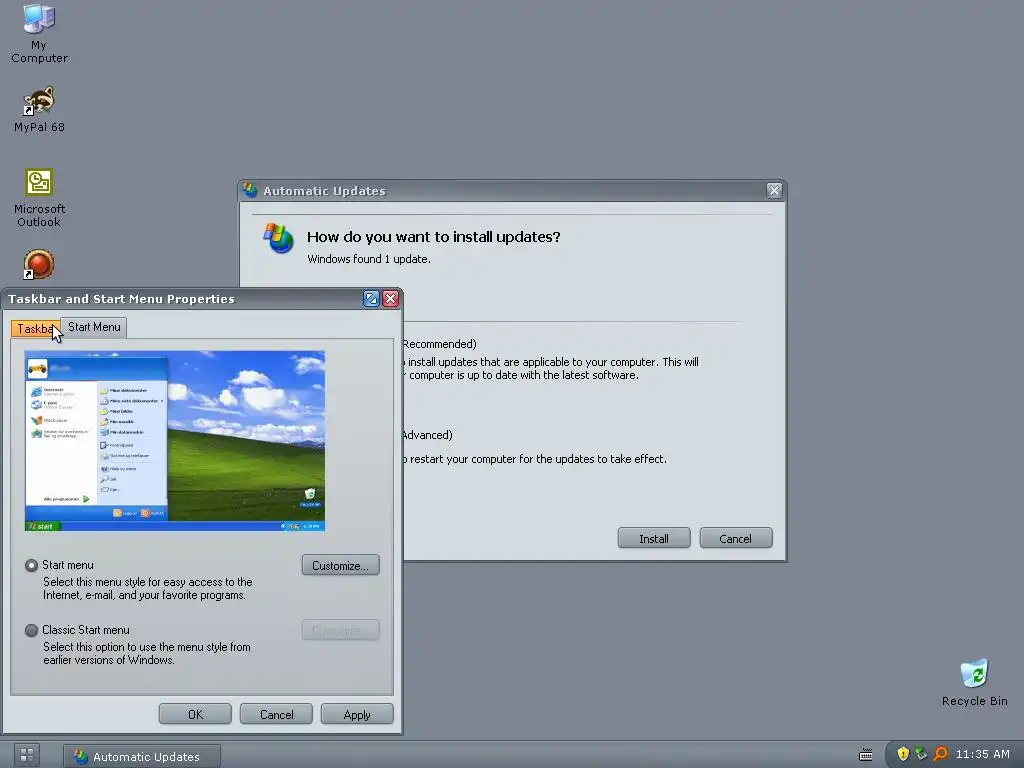Open Microsoft Outlook desktop icon
This screenshot has width=1024, height=768.
[x=39, y=198]
